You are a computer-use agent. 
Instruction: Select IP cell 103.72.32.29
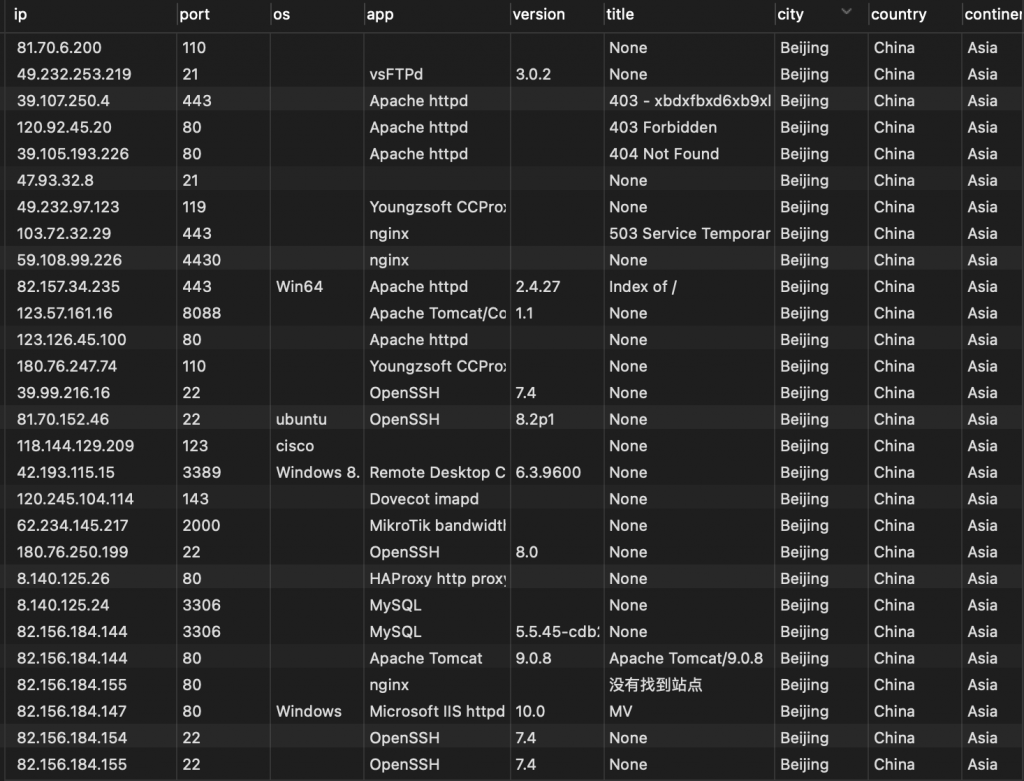coord(64,234)
